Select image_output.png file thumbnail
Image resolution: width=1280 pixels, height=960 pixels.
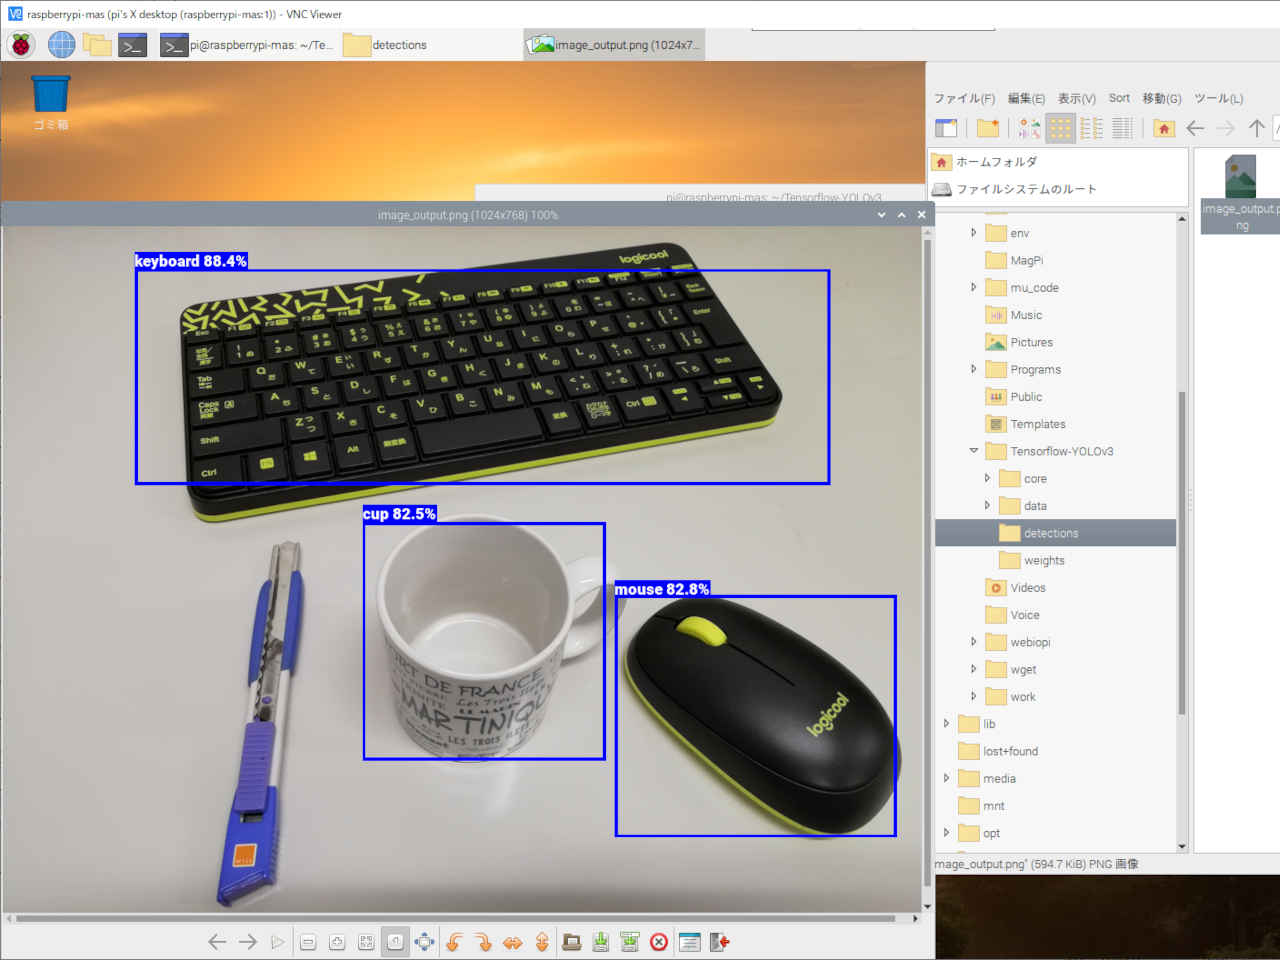coord(1241,193)
